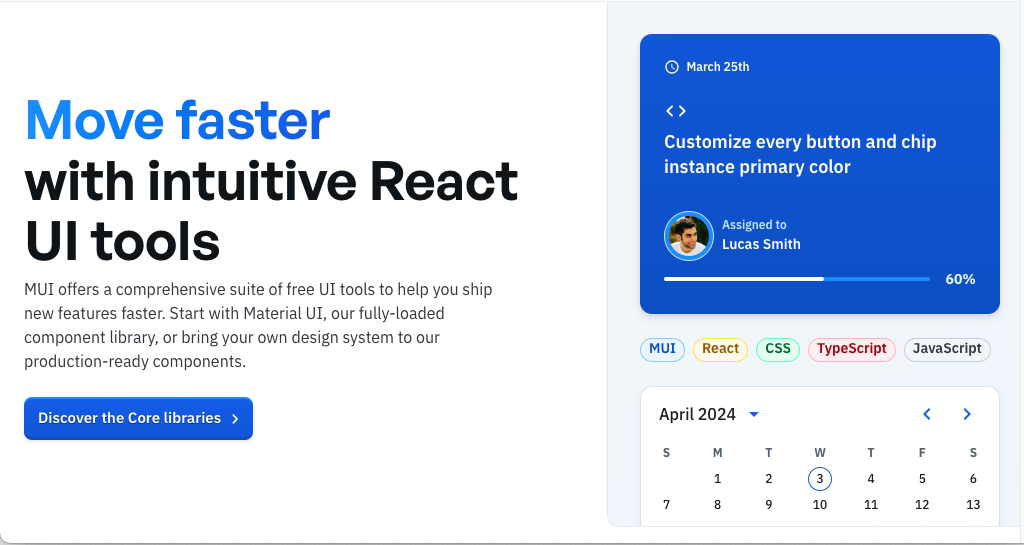Click the clock icon beside March 25th
This screenshot has width=1024, height=545.
coord(672,67)
